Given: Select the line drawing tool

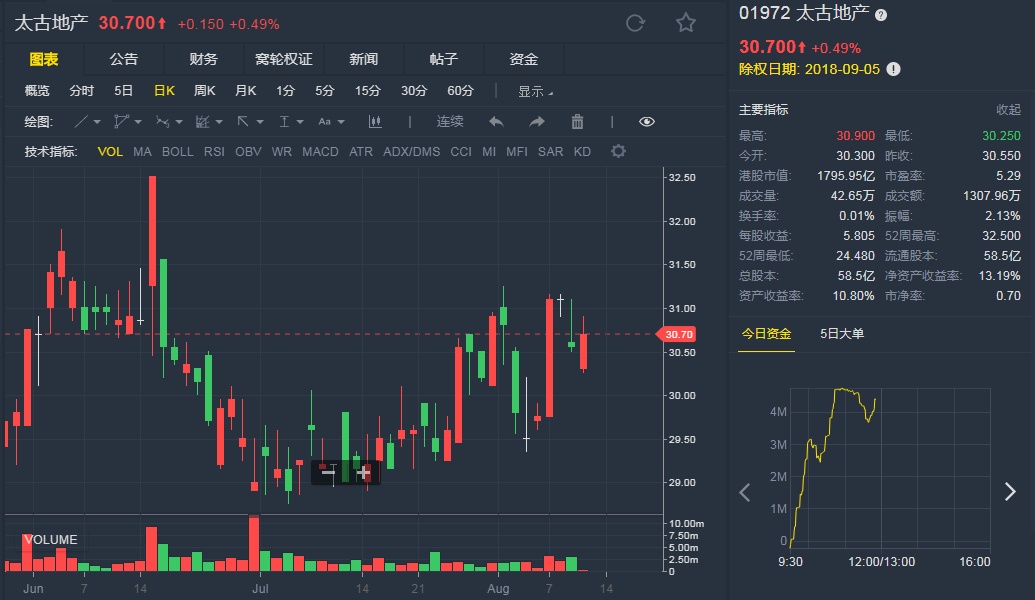Looking at the screenshot, I should pos(81,121).
